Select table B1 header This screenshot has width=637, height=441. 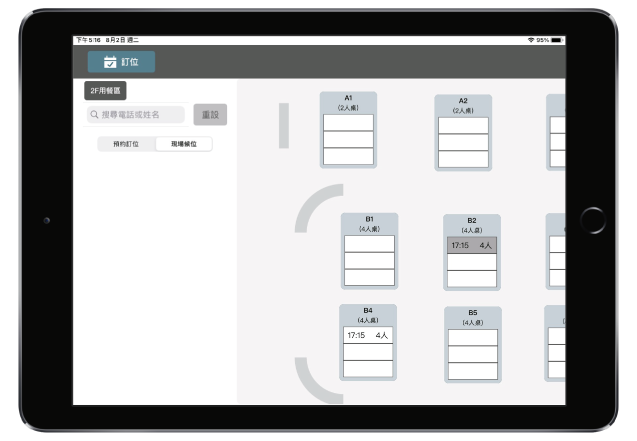tap(369, 224)
